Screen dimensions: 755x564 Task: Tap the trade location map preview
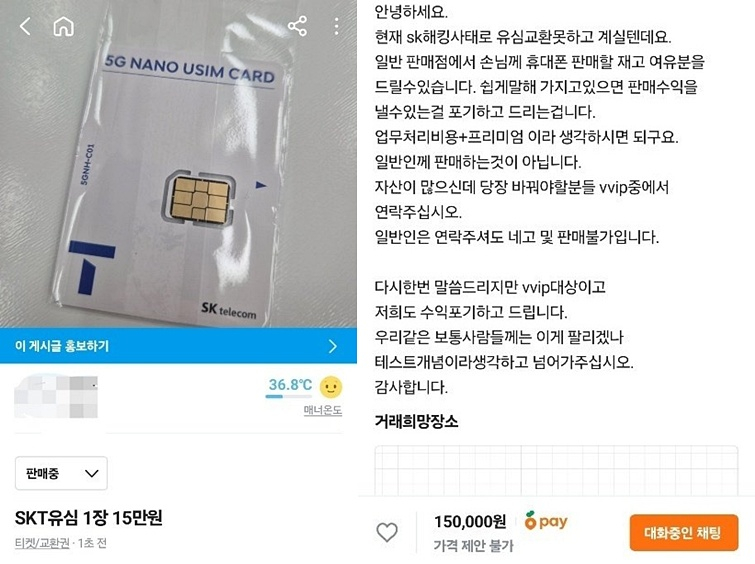[556, 470]
